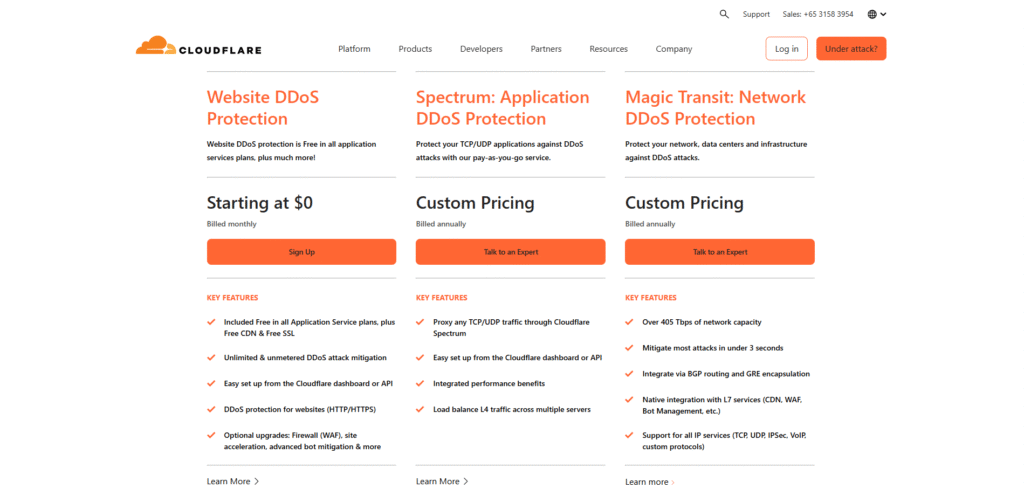The image size is (1024, 488).
Task: Talk to an Expert about Magic Transit
Action: pos(719,252)
